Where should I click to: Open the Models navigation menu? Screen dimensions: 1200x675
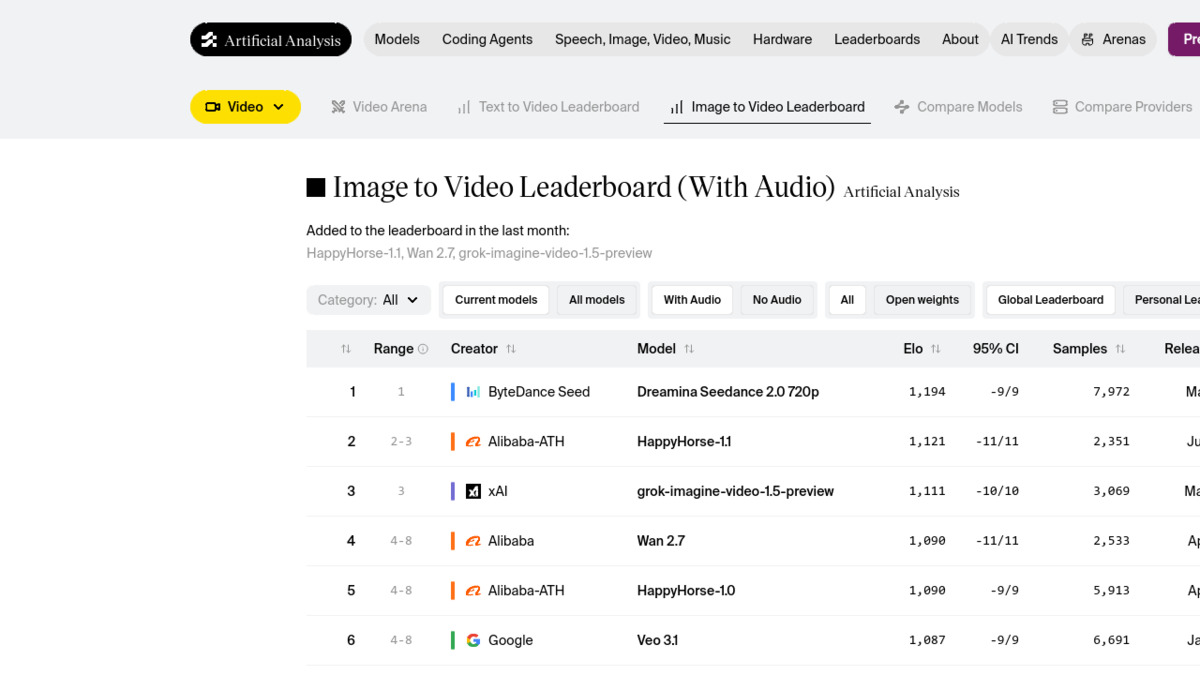pos(397,40)
